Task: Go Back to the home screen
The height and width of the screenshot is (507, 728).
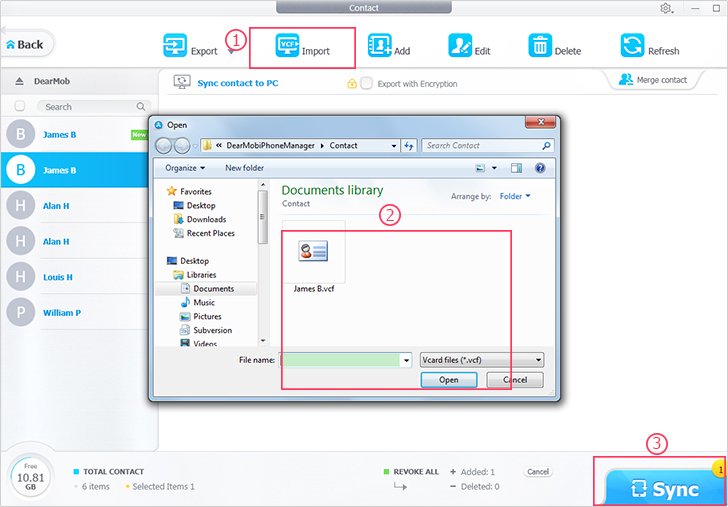Action: tap(26, 45)
